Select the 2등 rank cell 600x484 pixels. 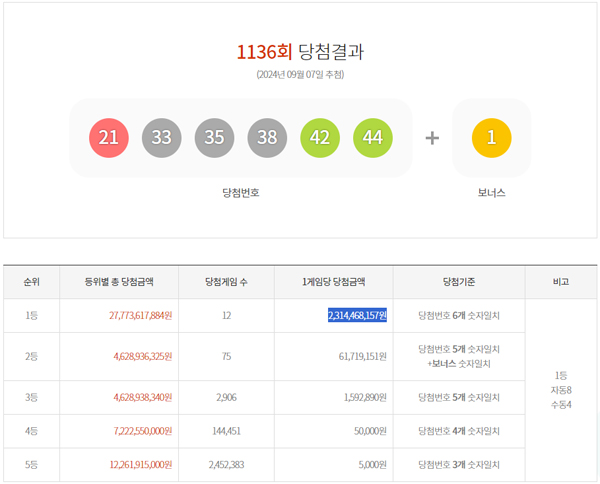(32, 356)
